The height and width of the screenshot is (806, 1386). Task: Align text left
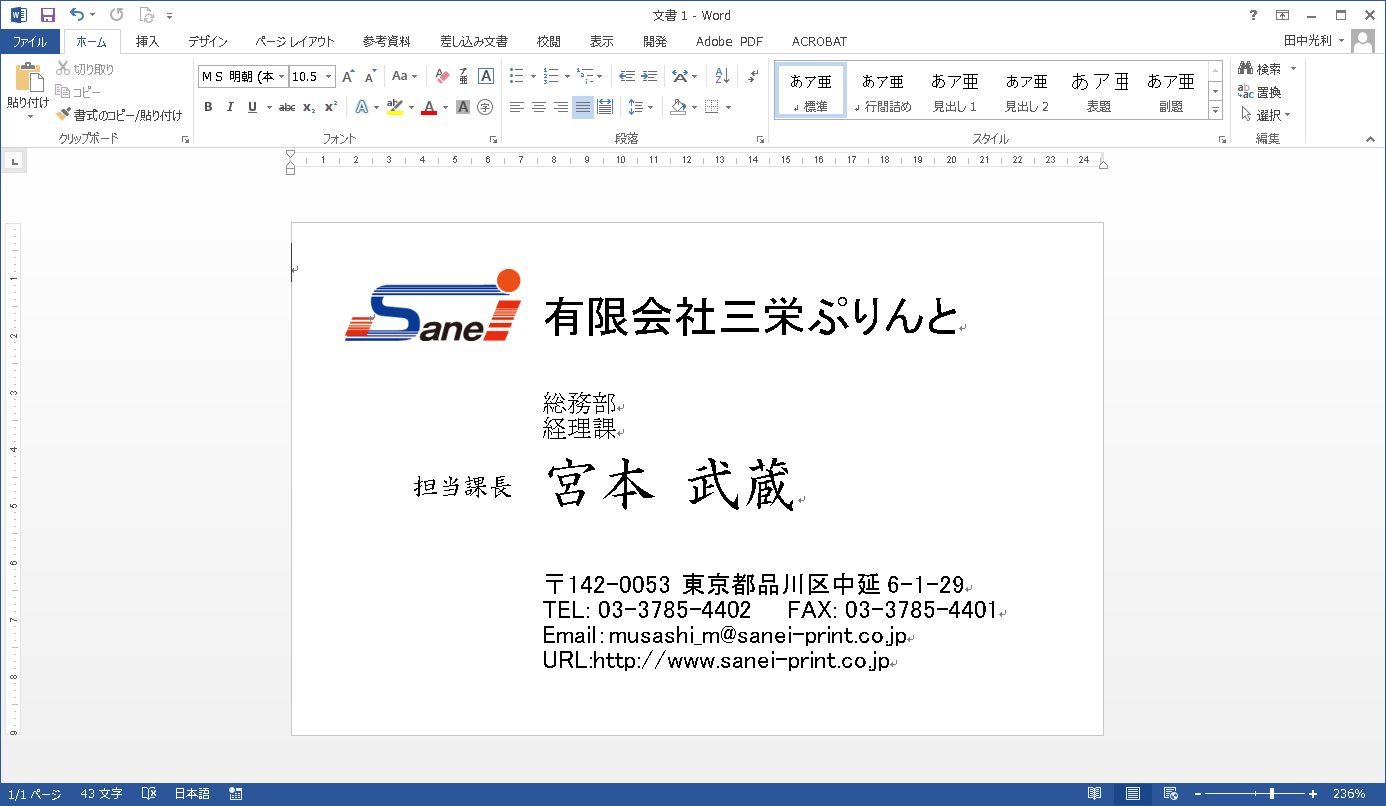click(516, 107)
